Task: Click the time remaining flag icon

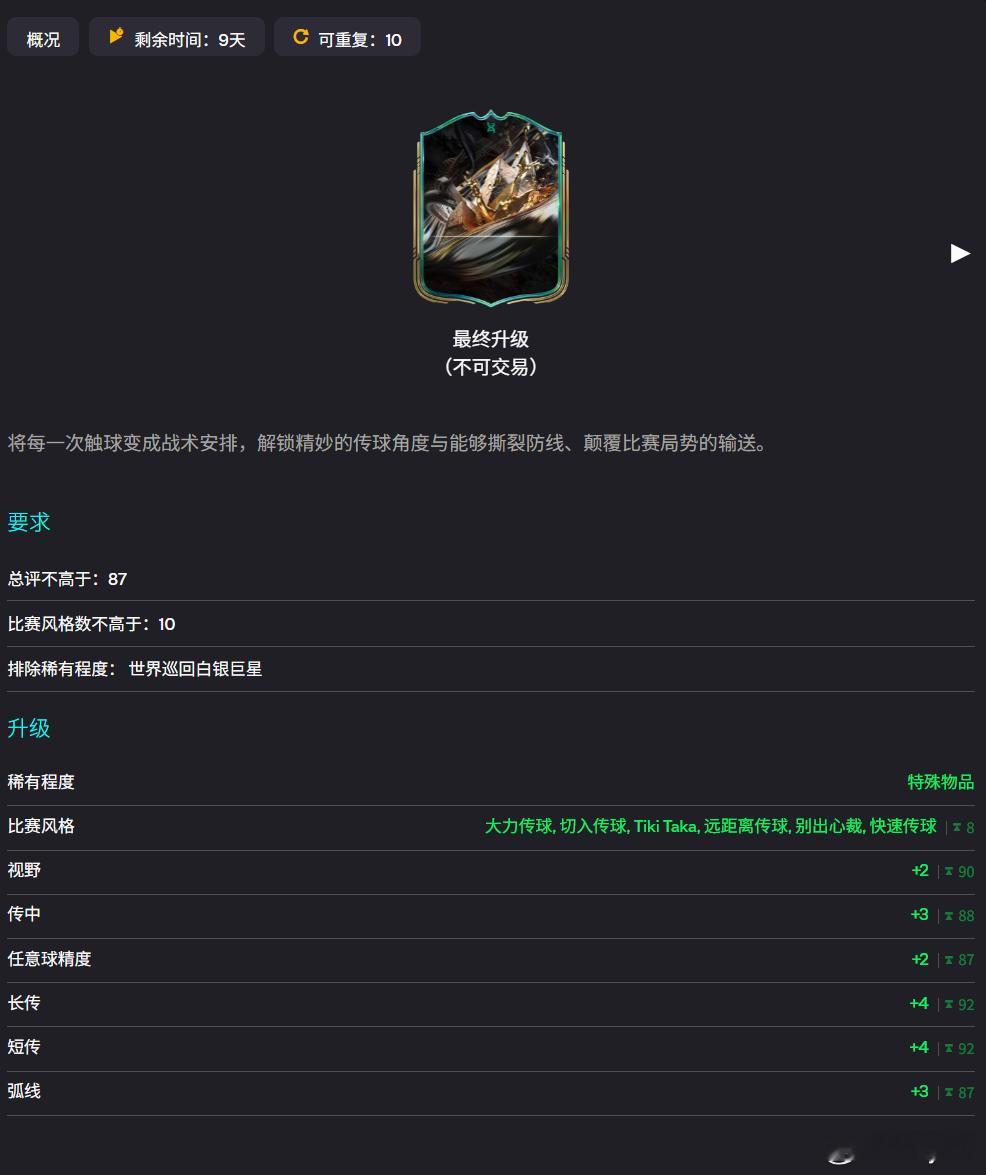Action: [x=116, y=35]
